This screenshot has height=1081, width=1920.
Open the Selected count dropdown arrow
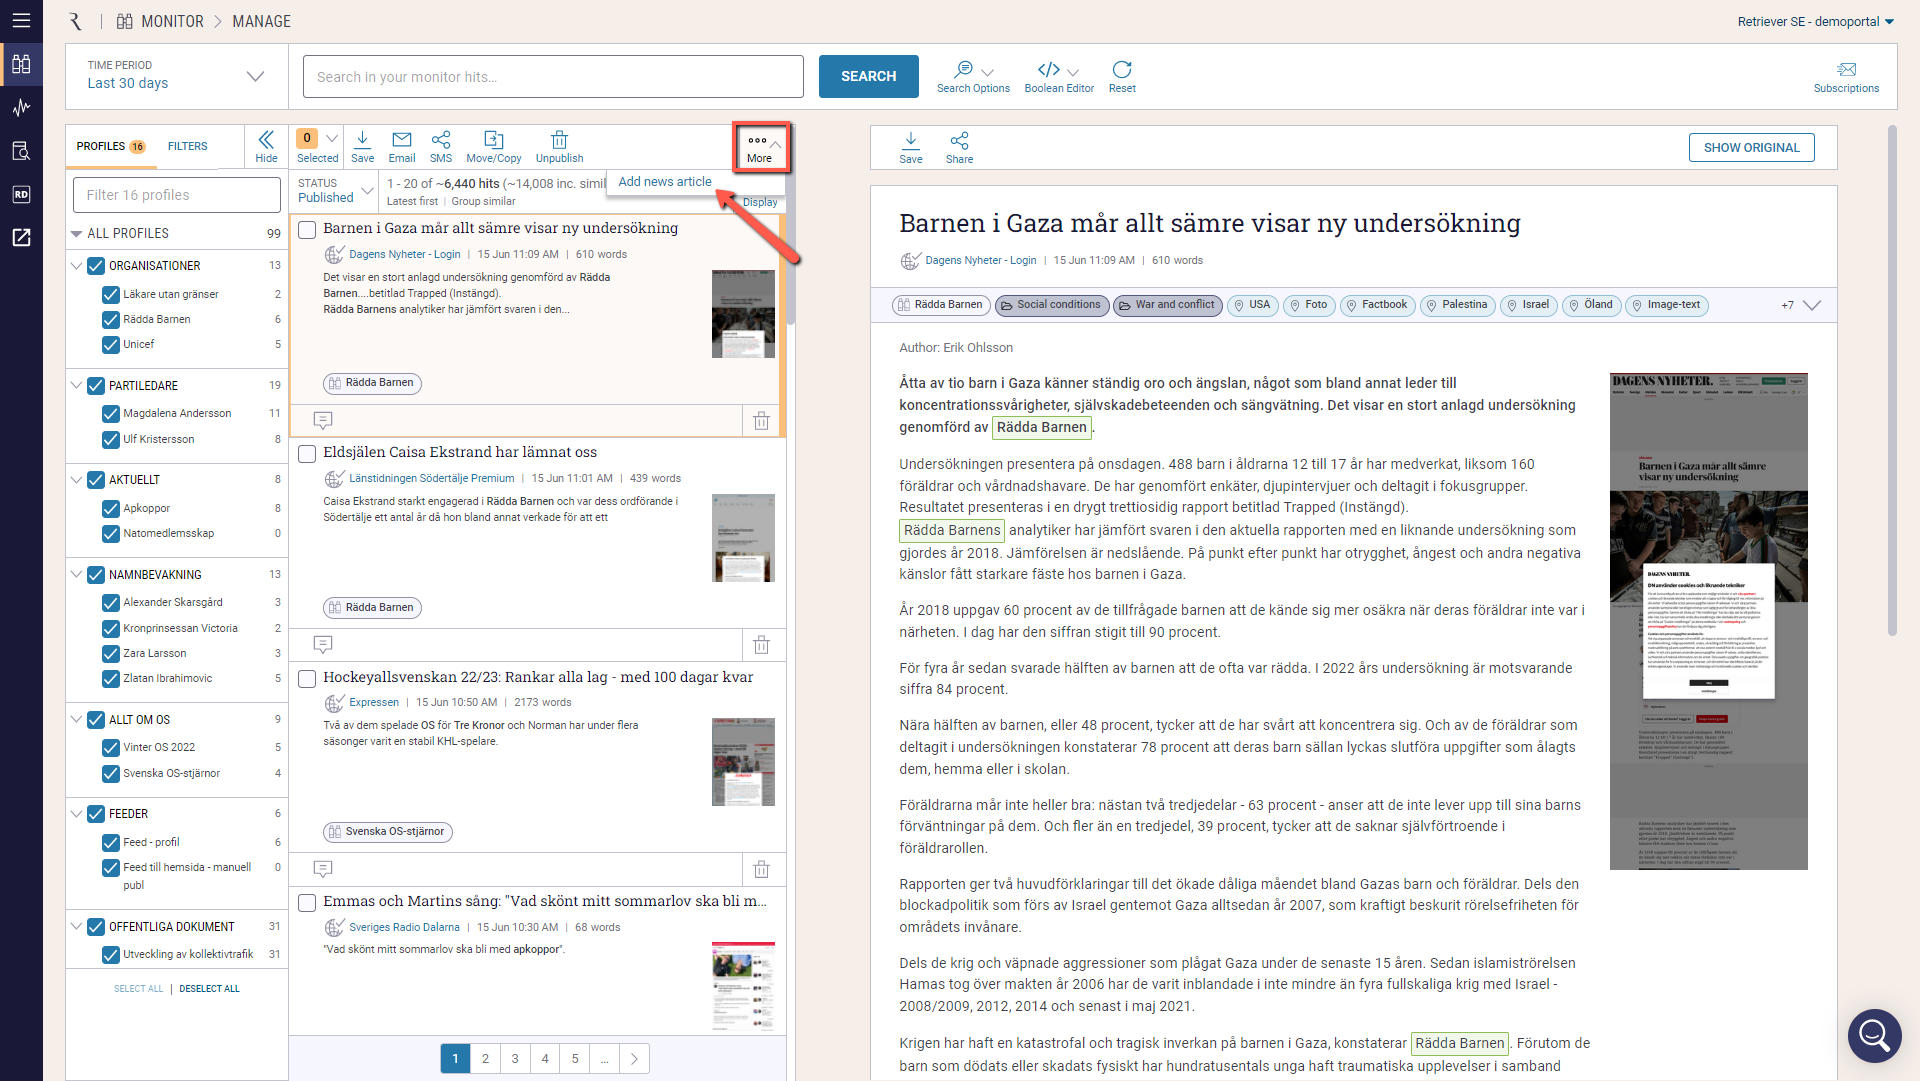(x=332, y=138)
